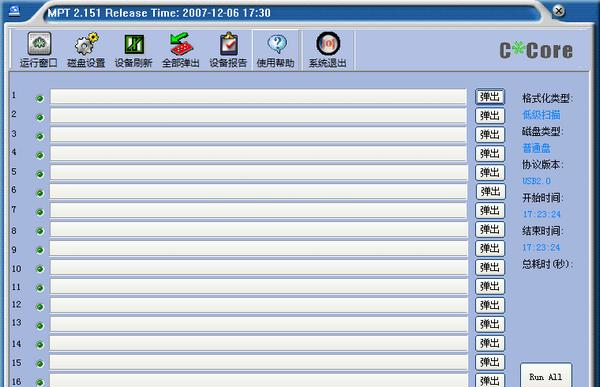Viewport: 600px width, 387px height.
Task: Click green status indicator for port 12
Action: coord(40,307)
